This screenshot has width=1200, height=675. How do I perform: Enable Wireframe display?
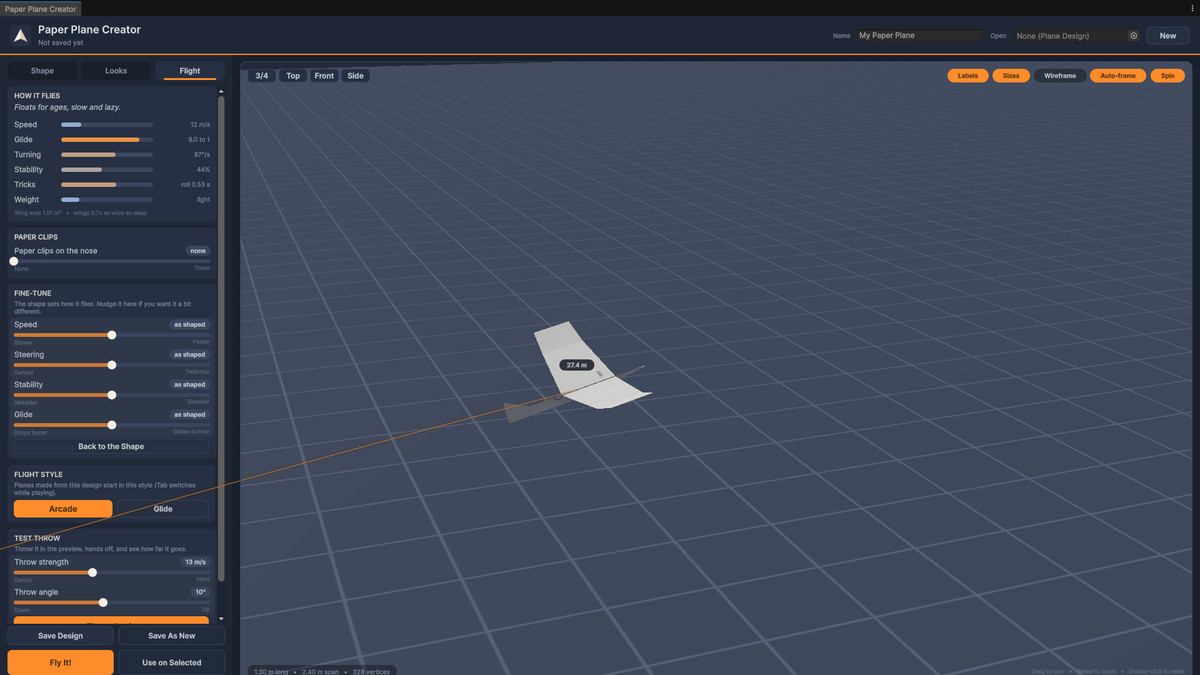point(1060,76)
